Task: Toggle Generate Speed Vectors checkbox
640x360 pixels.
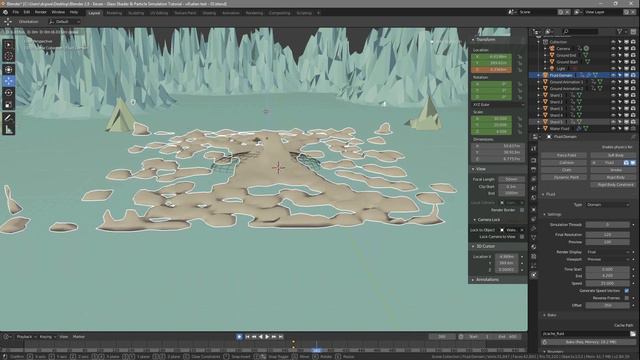Action: point(627,291)
